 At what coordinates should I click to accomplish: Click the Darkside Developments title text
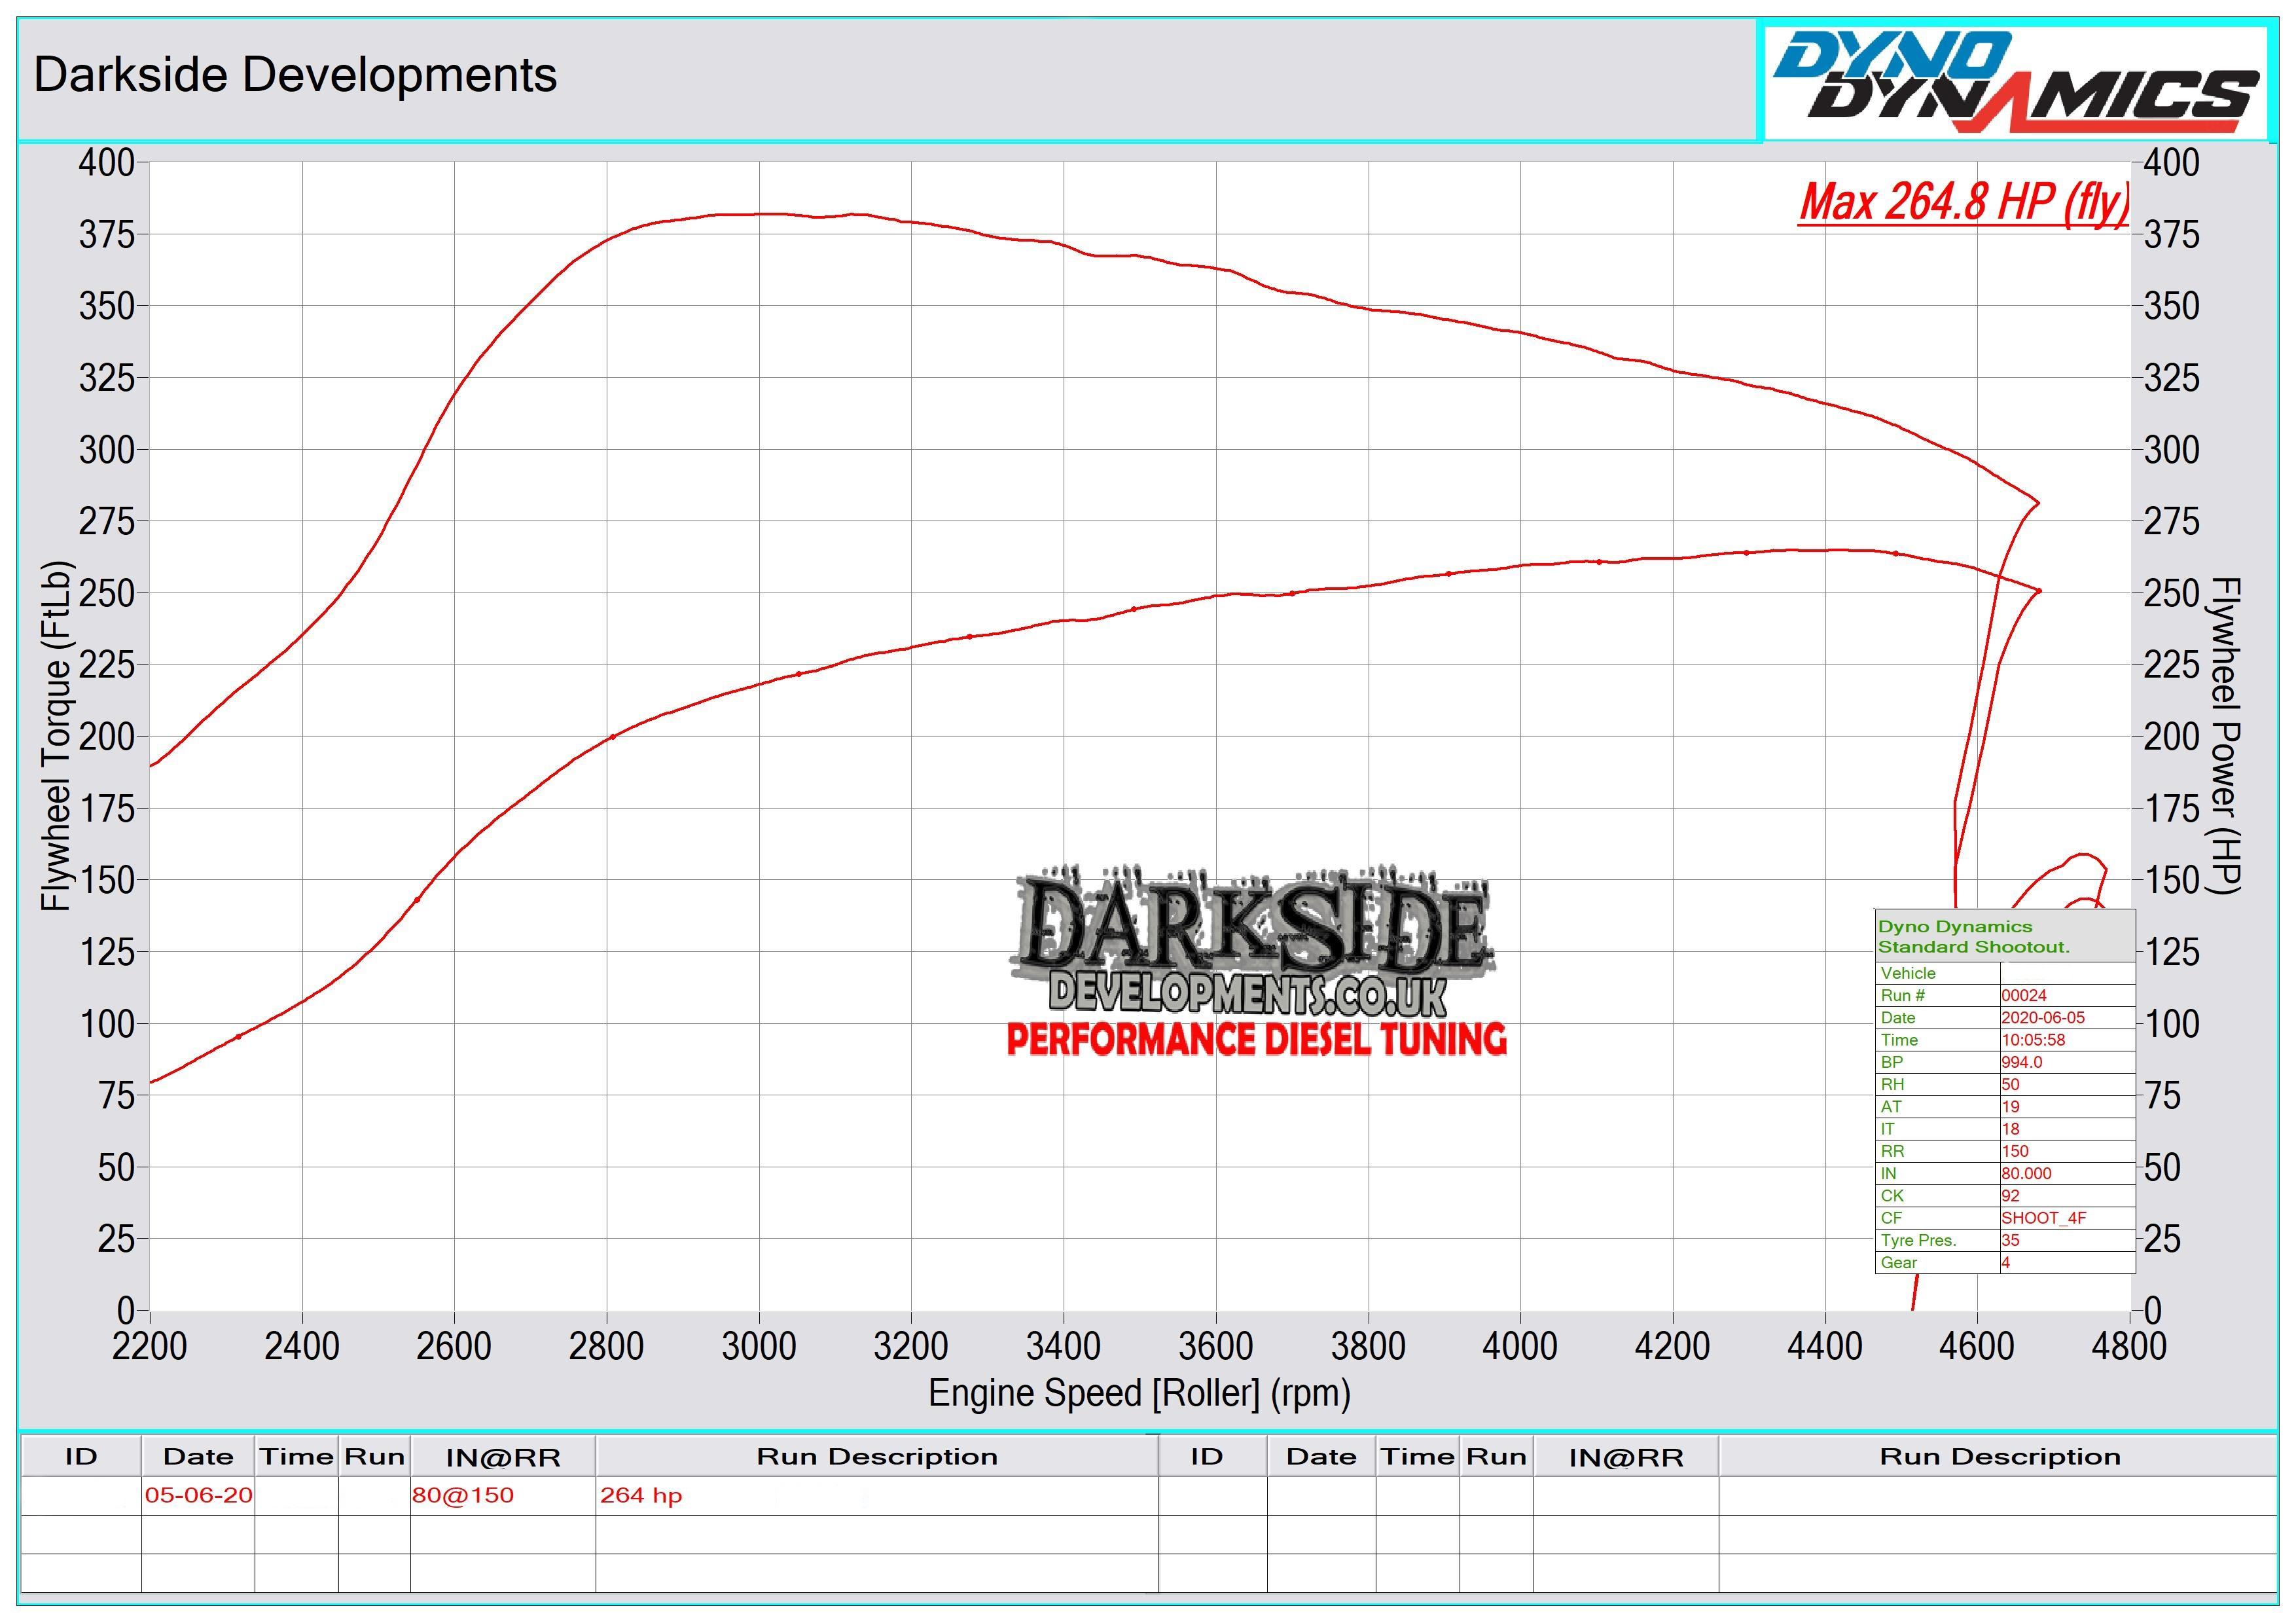(x=295, y=75)
